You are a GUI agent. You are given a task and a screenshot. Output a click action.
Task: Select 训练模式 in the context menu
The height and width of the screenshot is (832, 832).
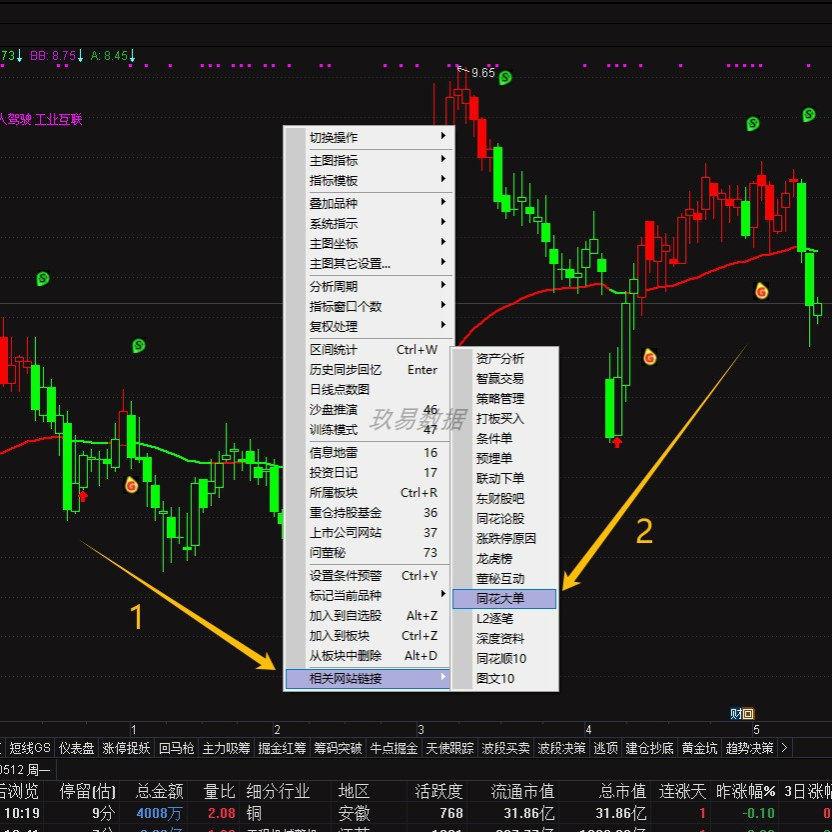(368, 430)
